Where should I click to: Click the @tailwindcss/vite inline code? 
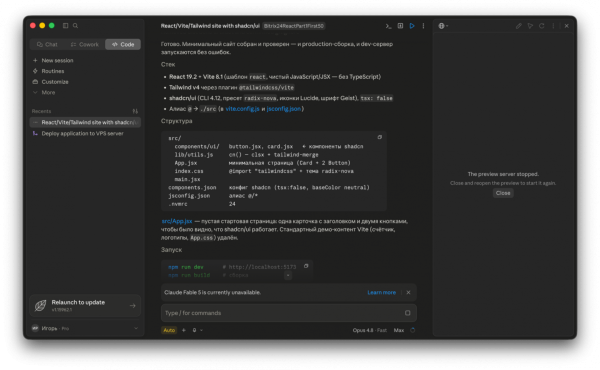click(x=266, y=88)
